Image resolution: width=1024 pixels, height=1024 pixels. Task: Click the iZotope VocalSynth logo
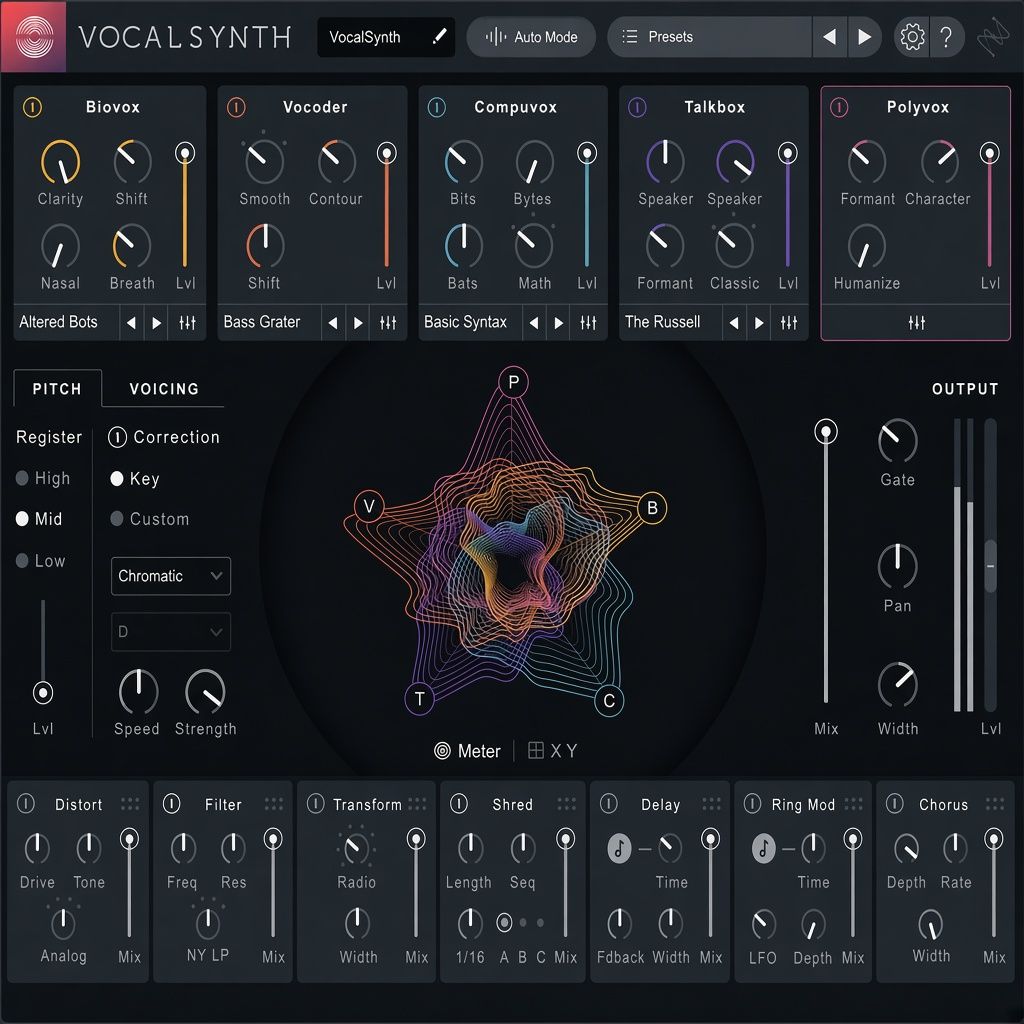point(33,37)
